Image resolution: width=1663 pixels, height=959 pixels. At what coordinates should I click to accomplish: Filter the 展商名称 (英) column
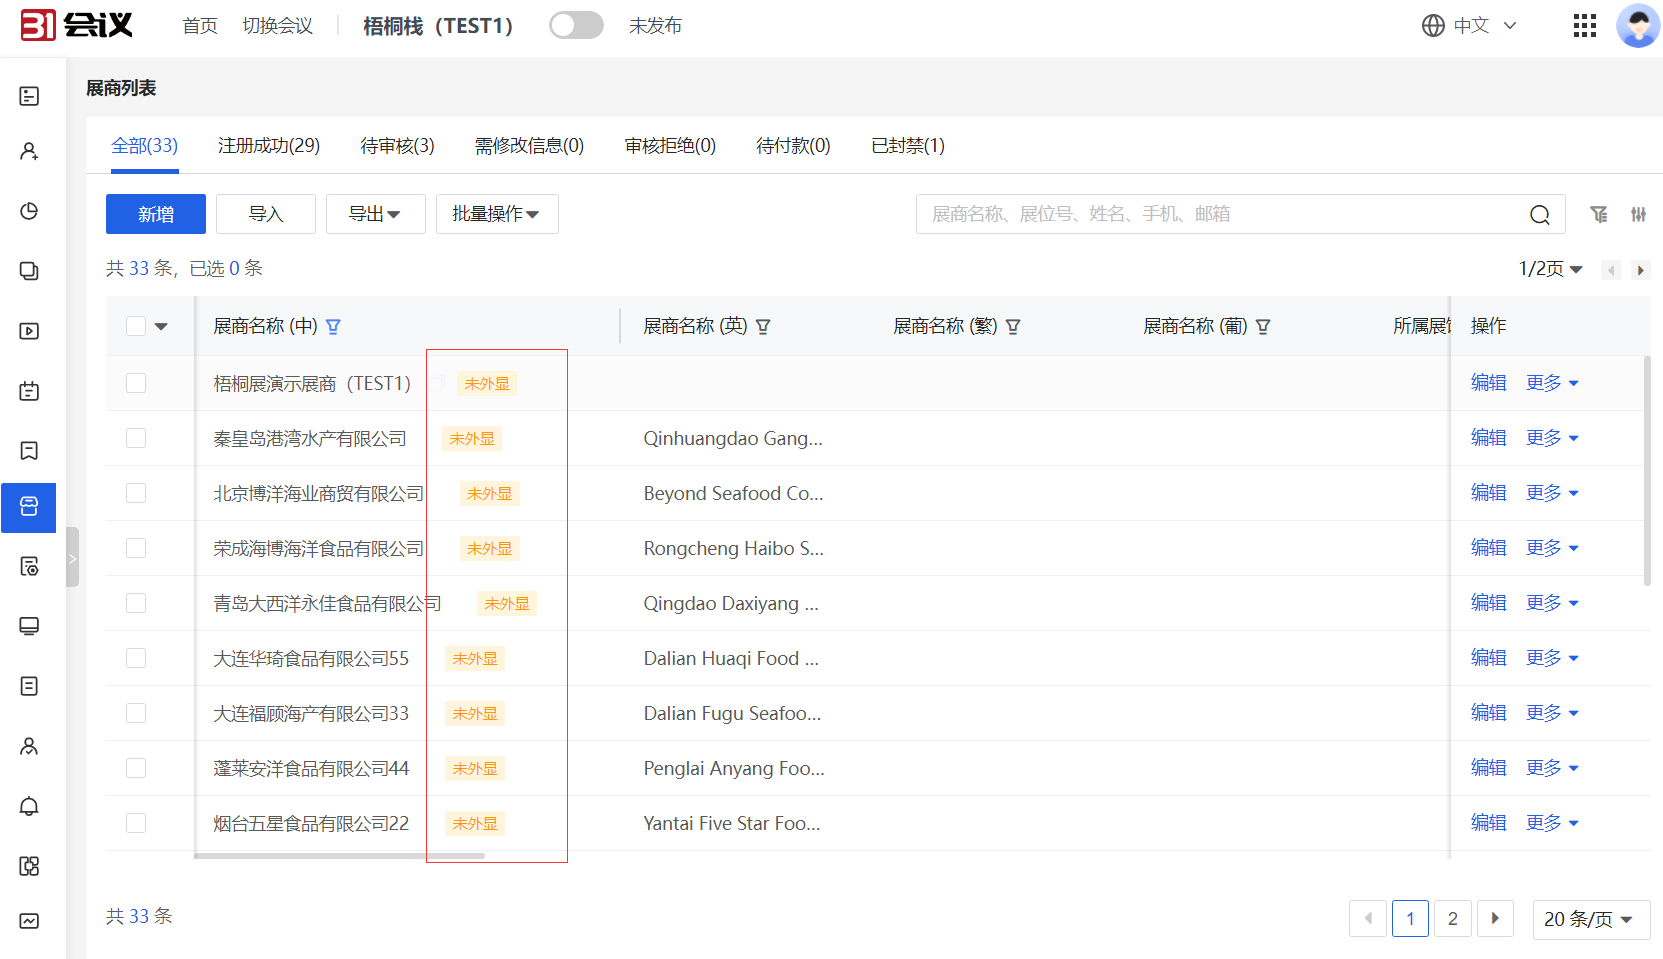point(763,327)
